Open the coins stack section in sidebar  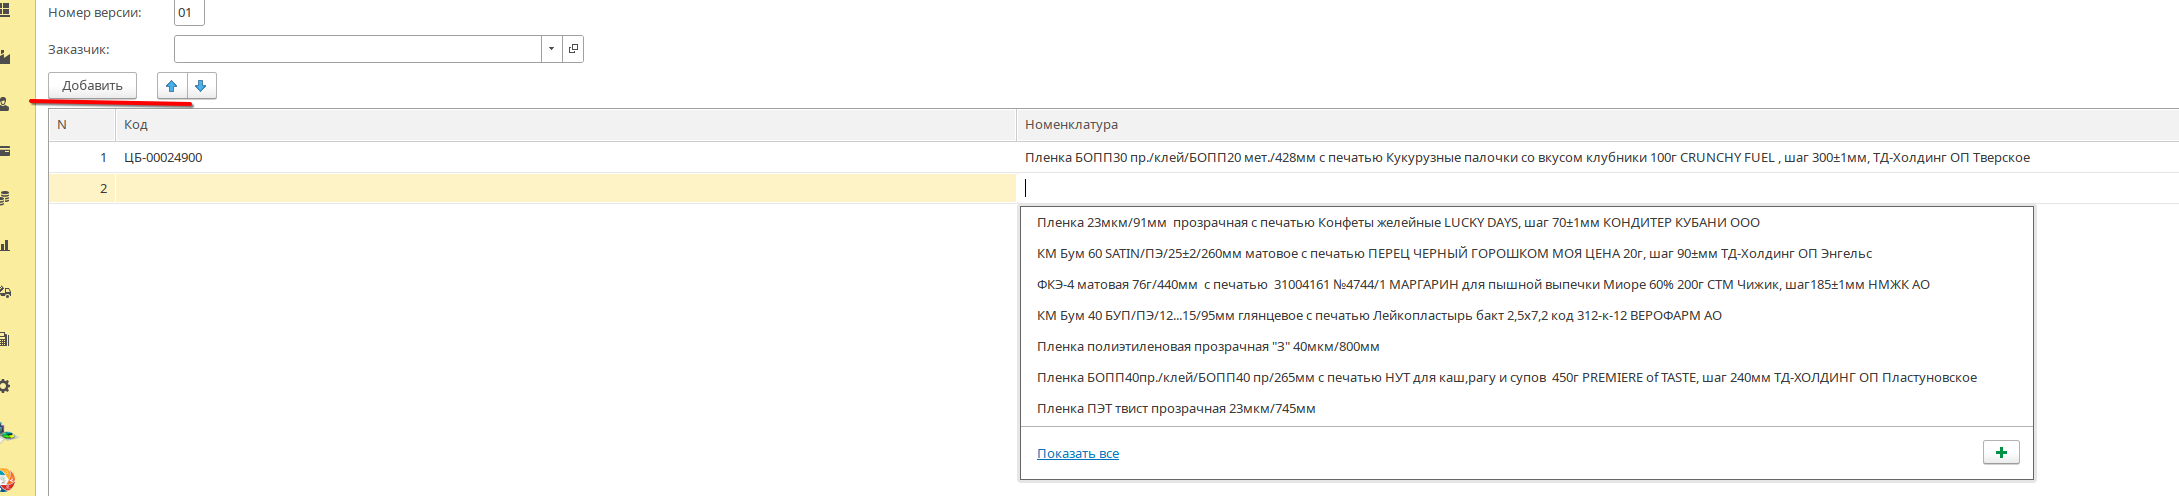tap(5, 198)
